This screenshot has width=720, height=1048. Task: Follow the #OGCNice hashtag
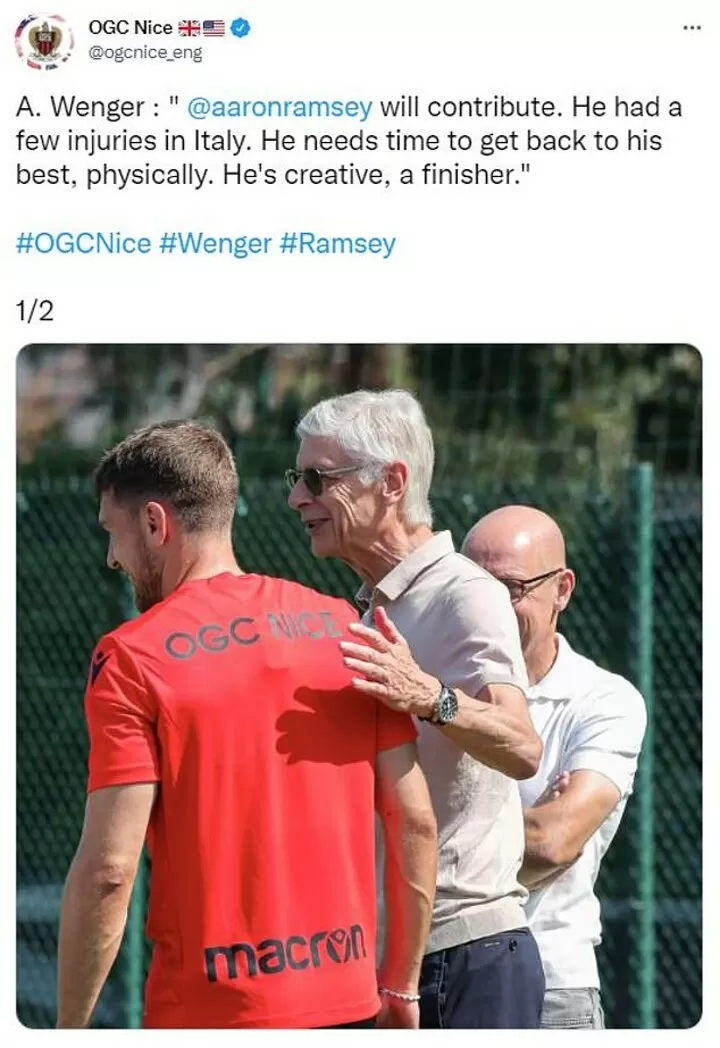84,243
